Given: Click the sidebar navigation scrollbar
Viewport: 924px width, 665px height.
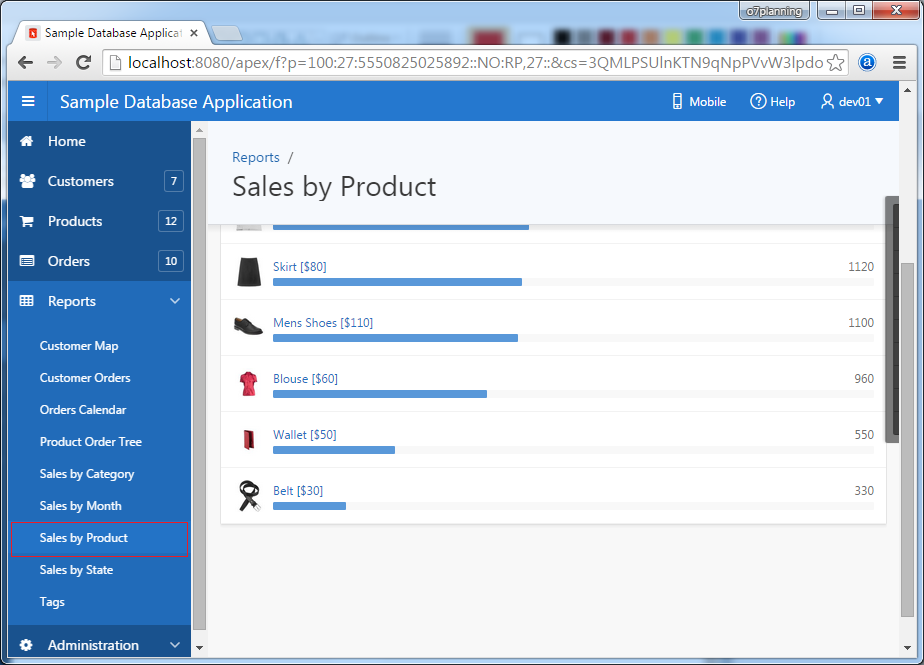Looking at the screenshot, I should pyautogui.click(x=199, y=383).
